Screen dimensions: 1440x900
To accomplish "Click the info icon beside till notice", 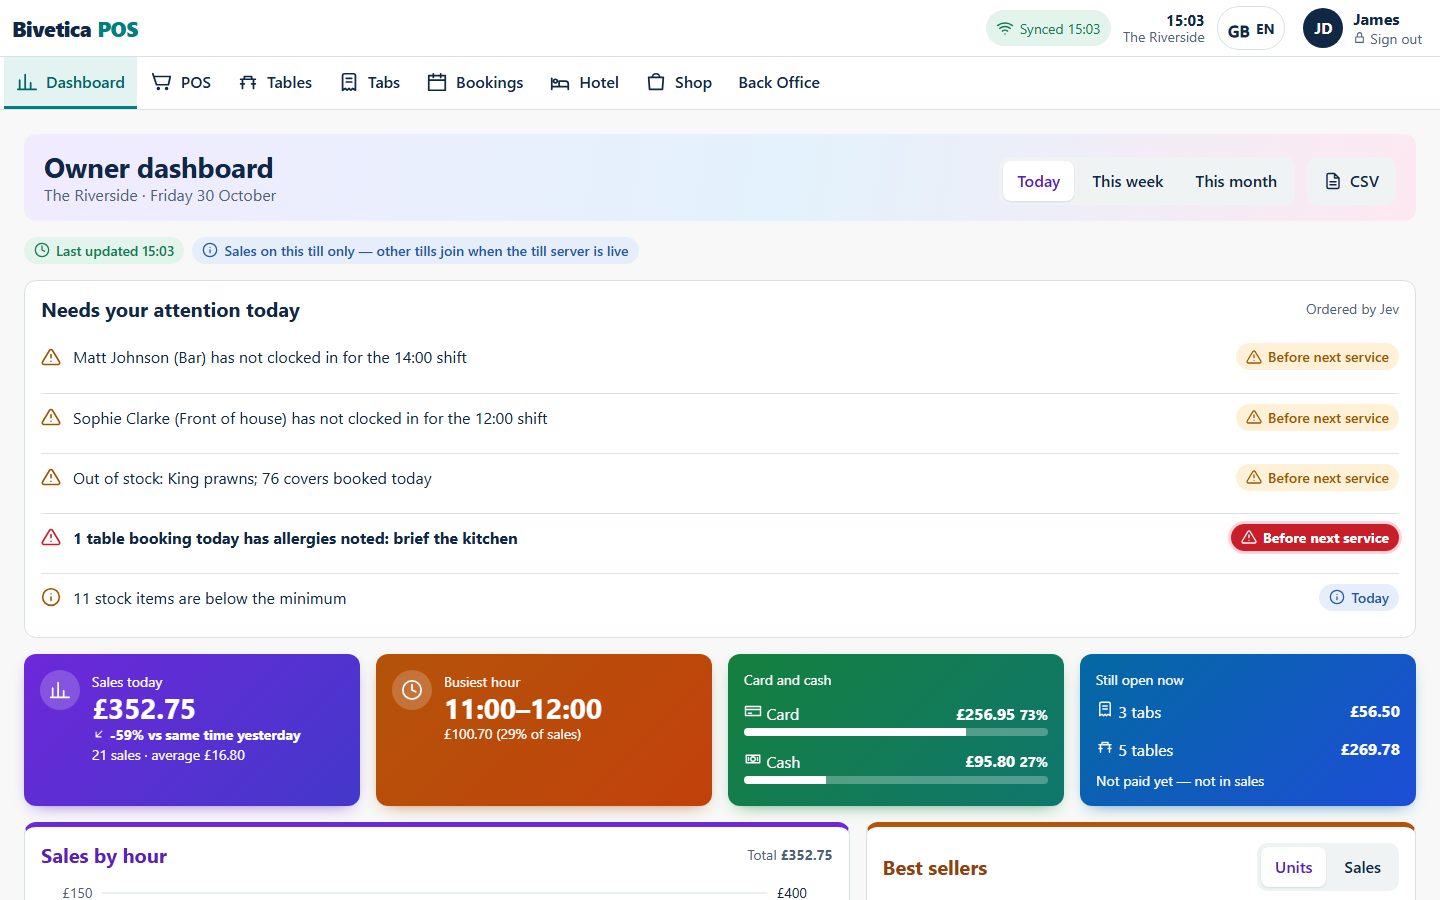I will [x=210, y=251].
